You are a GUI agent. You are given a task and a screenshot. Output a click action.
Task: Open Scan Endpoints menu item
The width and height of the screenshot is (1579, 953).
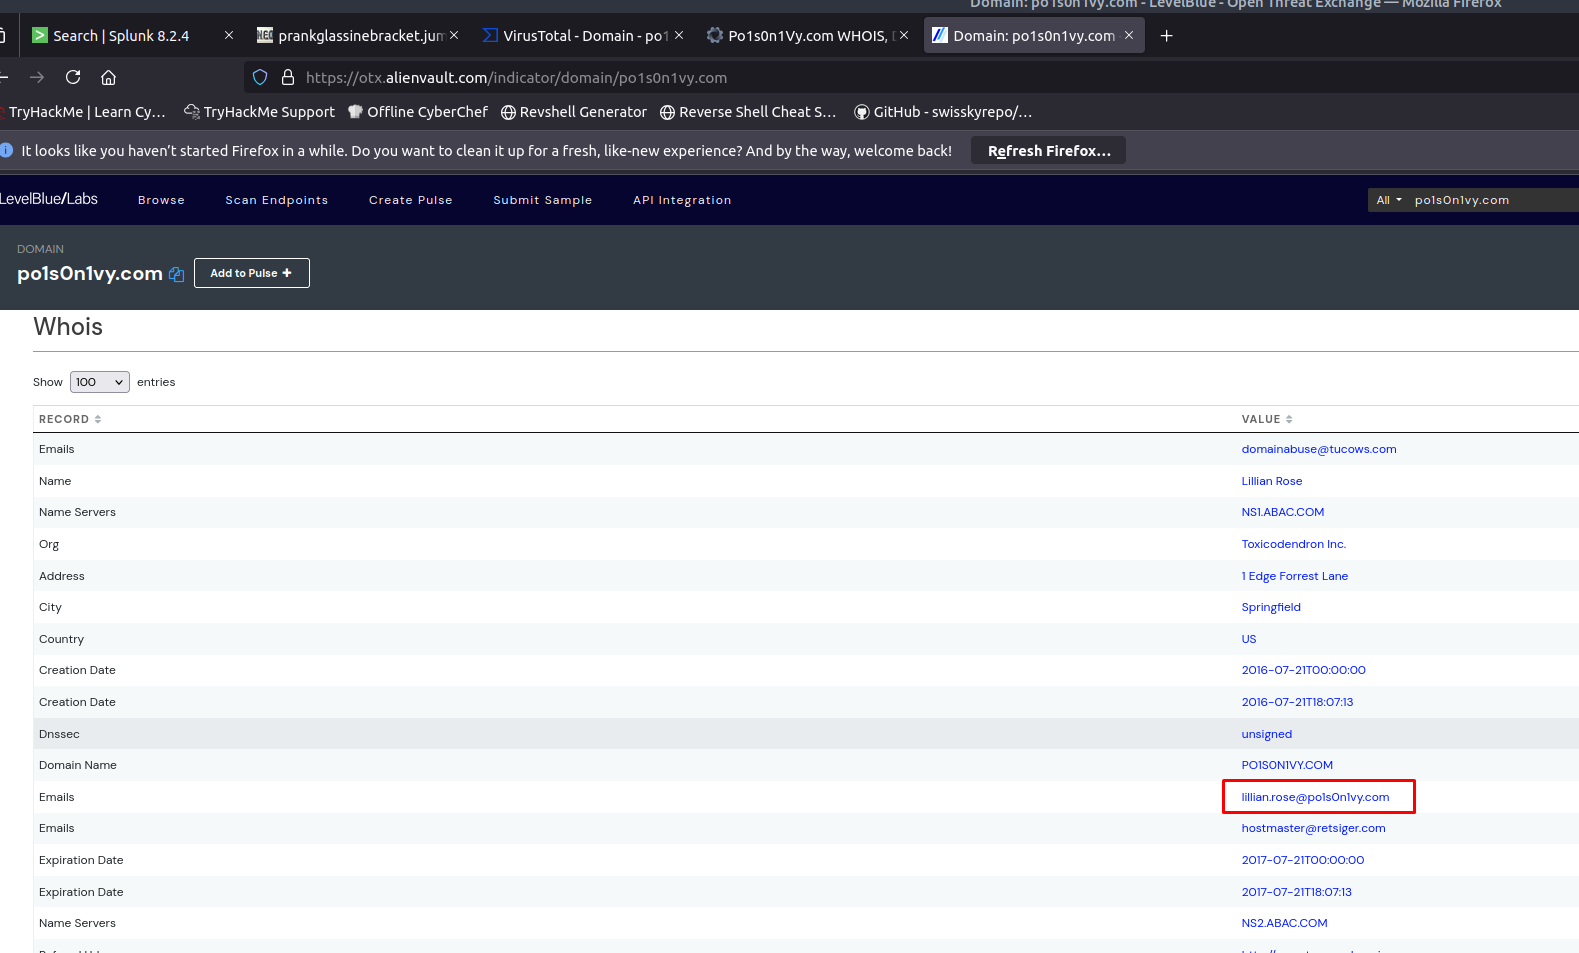(277, 200)
